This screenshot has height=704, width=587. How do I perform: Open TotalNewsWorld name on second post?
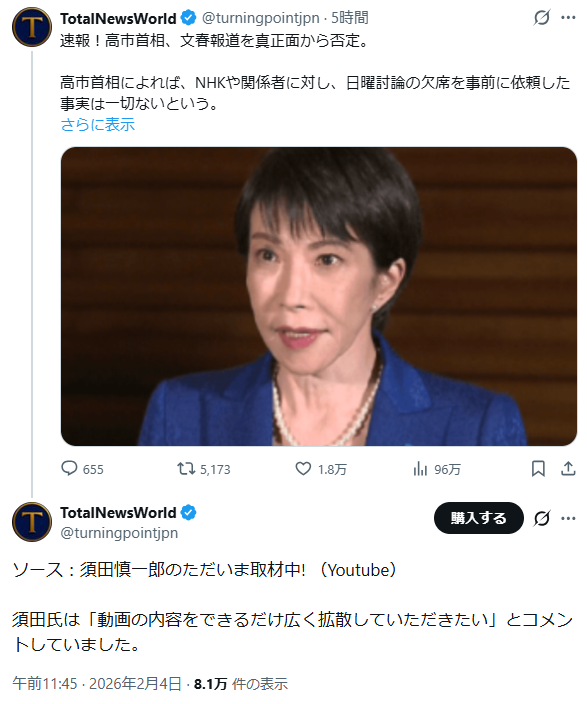coord(118,512)
